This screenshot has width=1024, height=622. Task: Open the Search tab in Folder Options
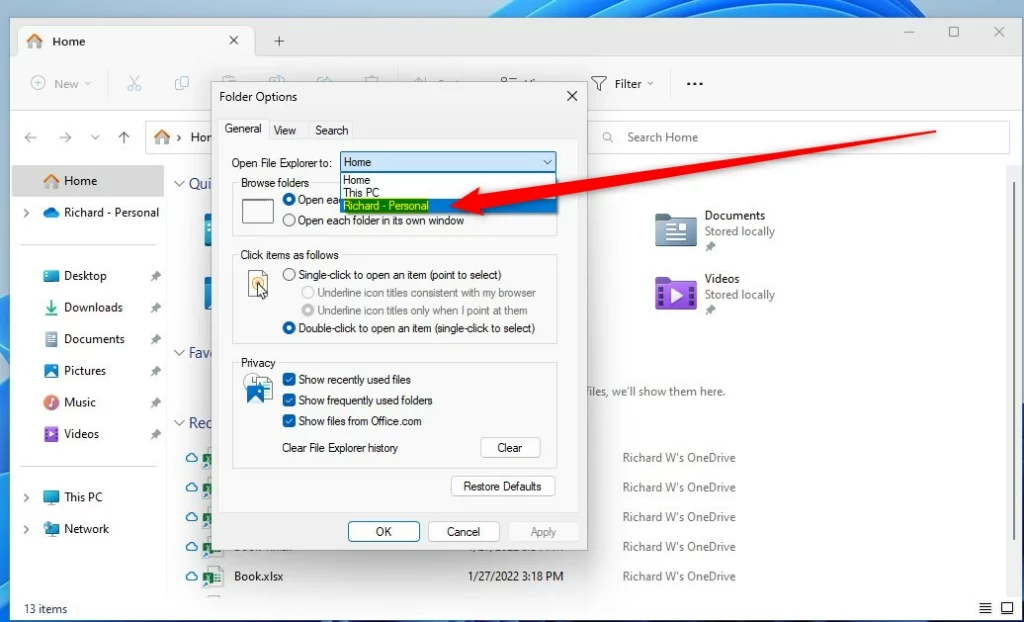point(331,130)
